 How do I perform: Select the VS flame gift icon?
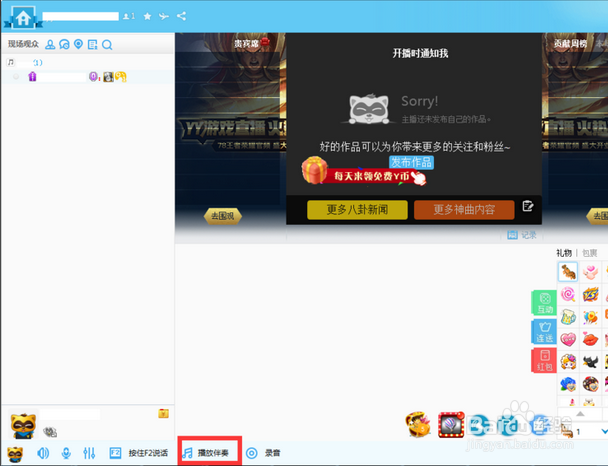click(591, 295)
